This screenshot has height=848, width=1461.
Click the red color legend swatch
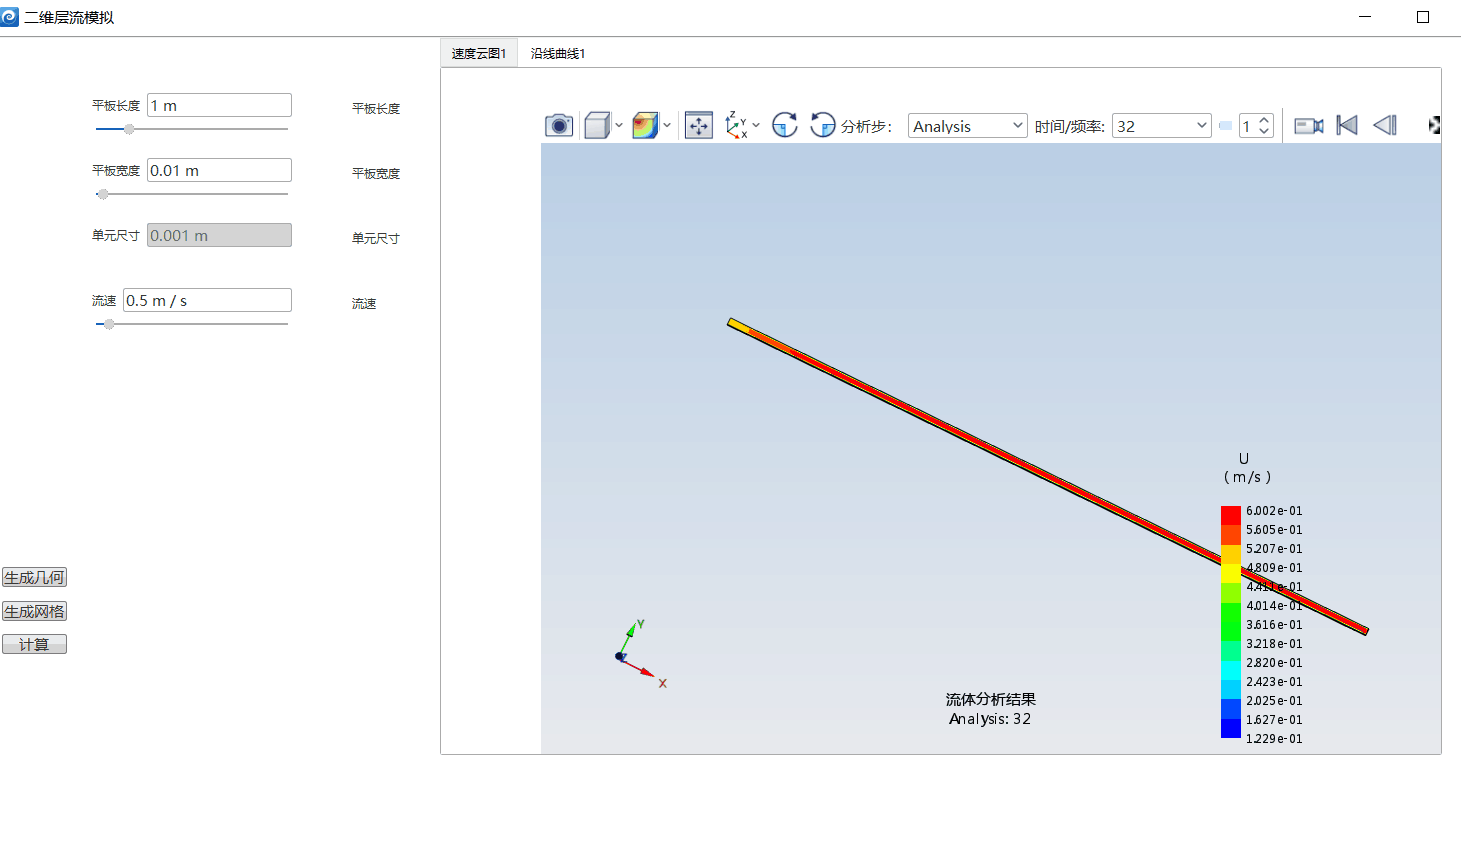pyautogui.click(x=1231, y=515)
